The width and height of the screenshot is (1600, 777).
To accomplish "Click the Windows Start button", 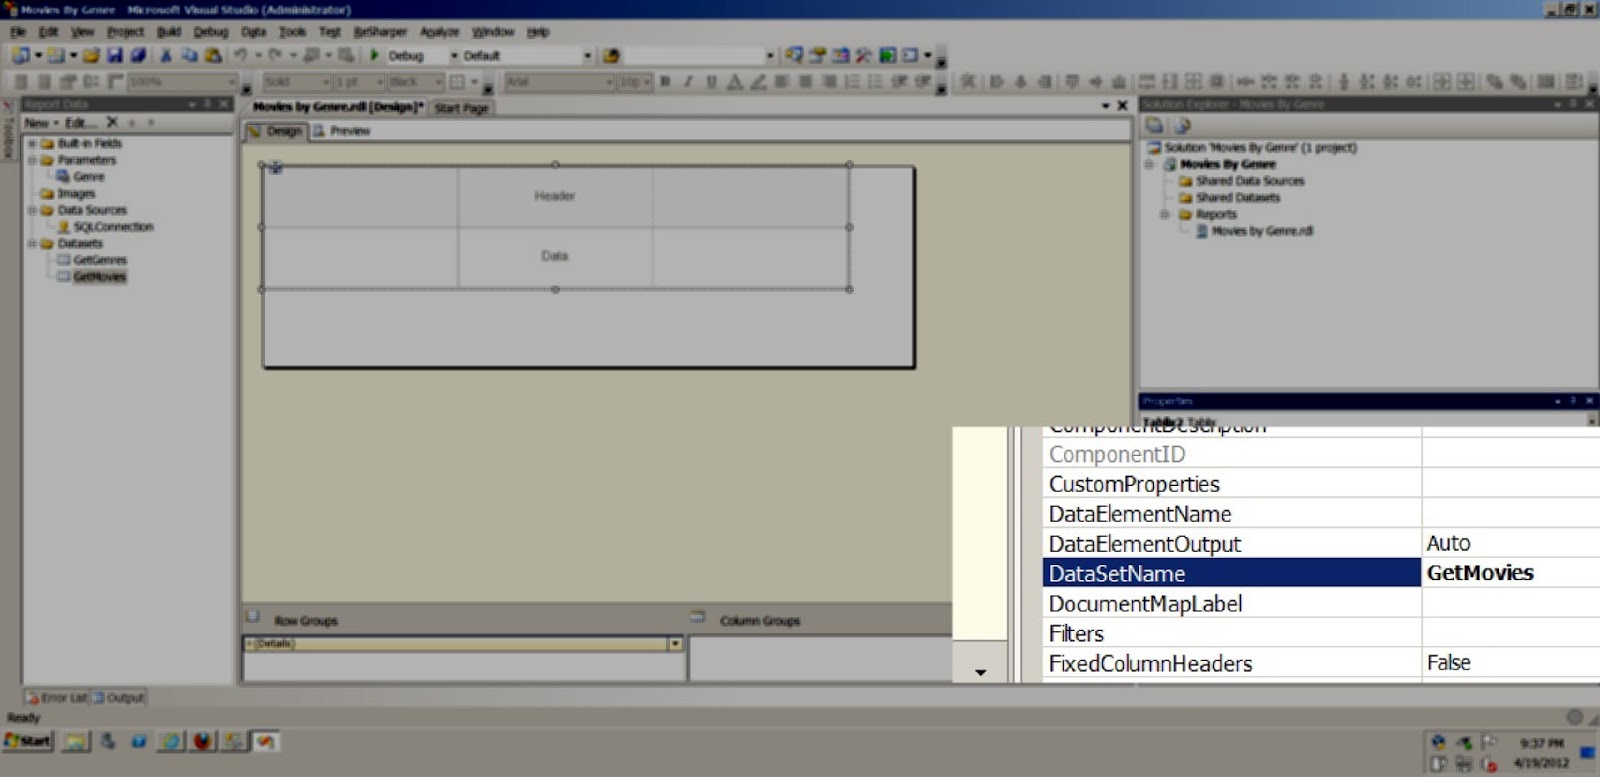I will click(28, 741).
